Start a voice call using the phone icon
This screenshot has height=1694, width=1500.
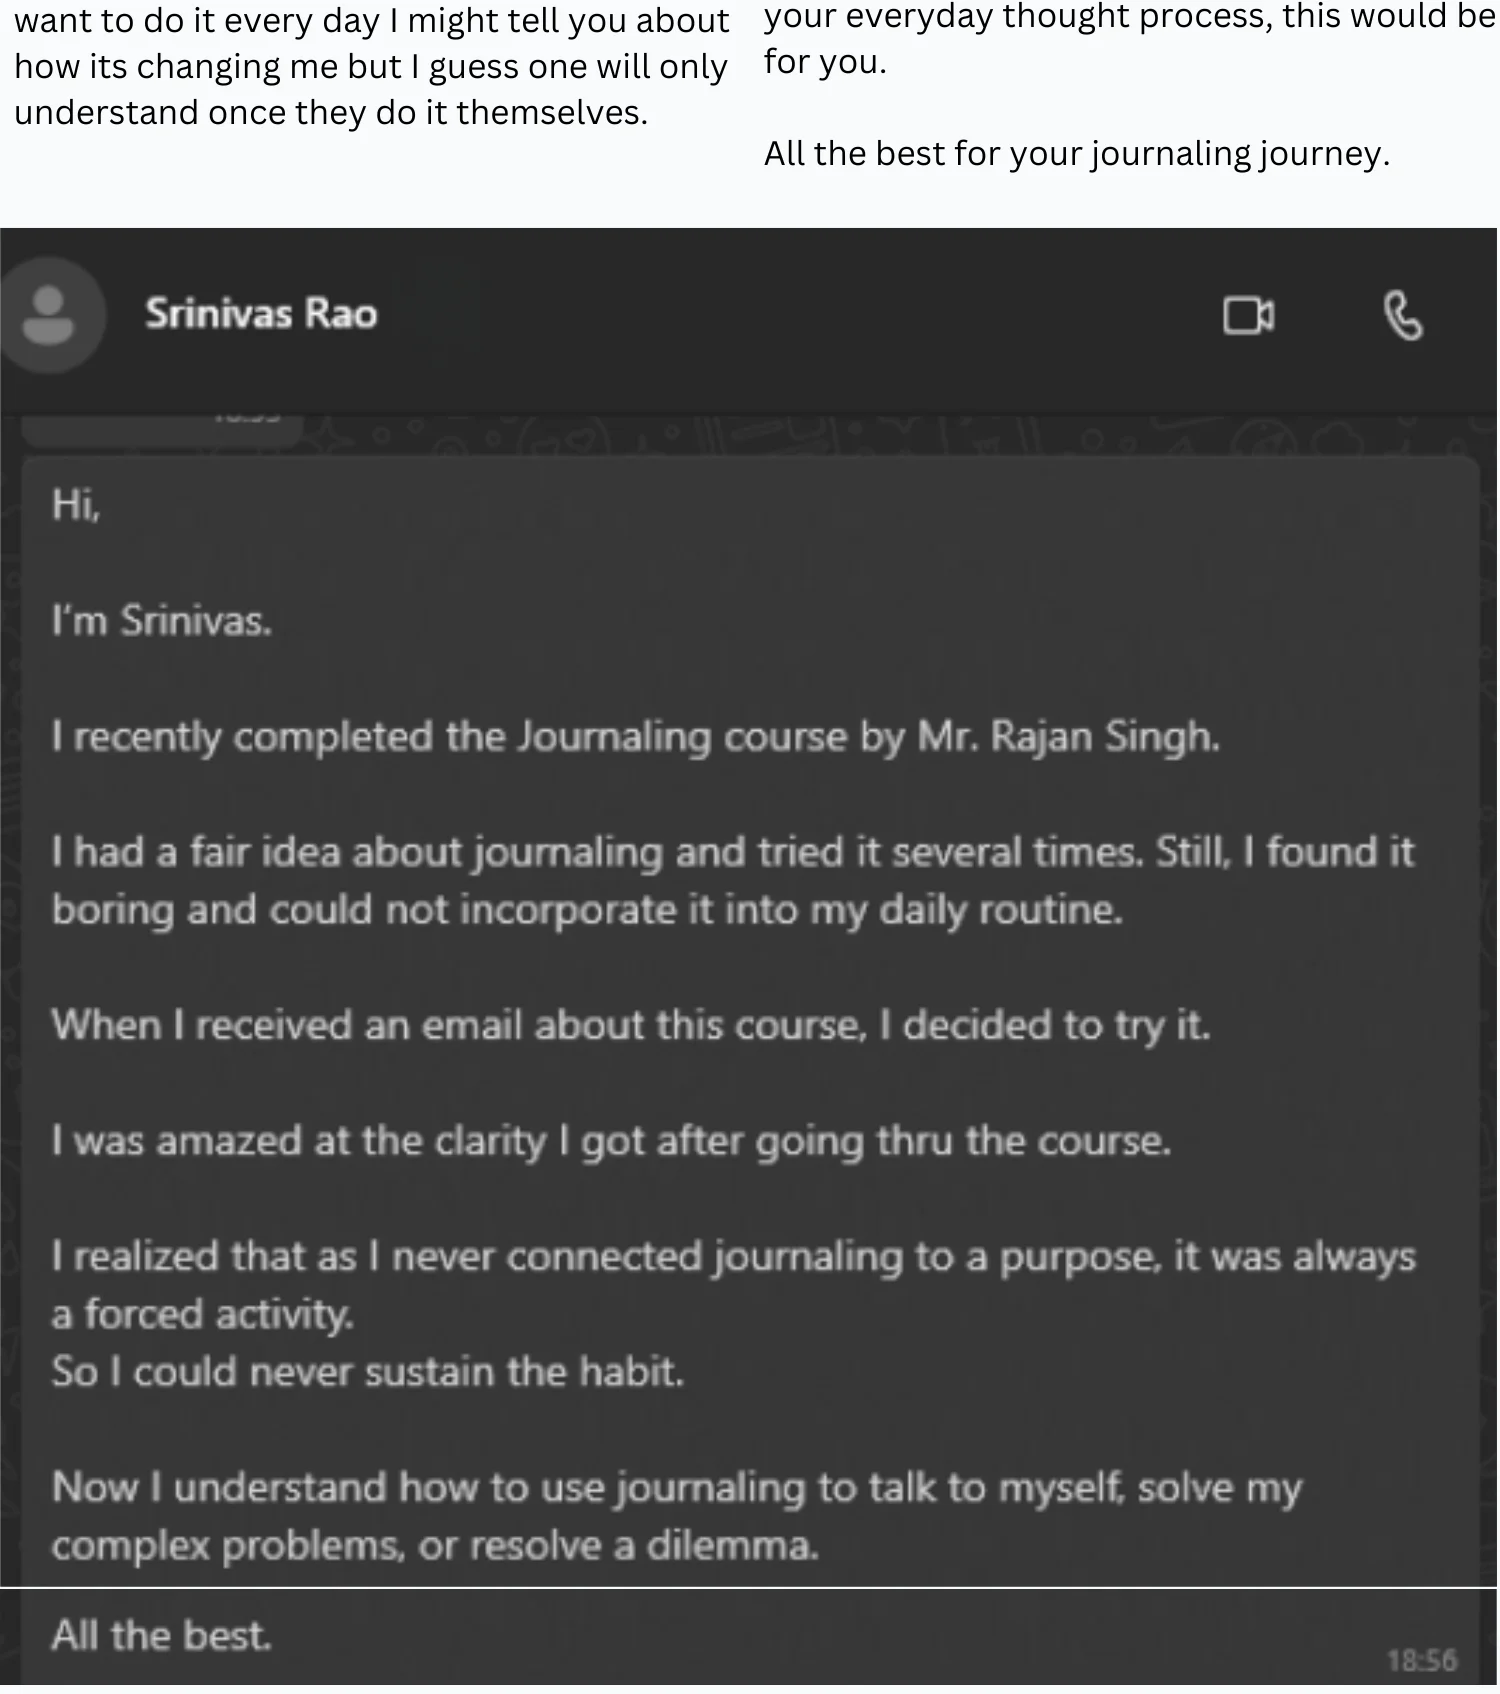[1402, 316]
